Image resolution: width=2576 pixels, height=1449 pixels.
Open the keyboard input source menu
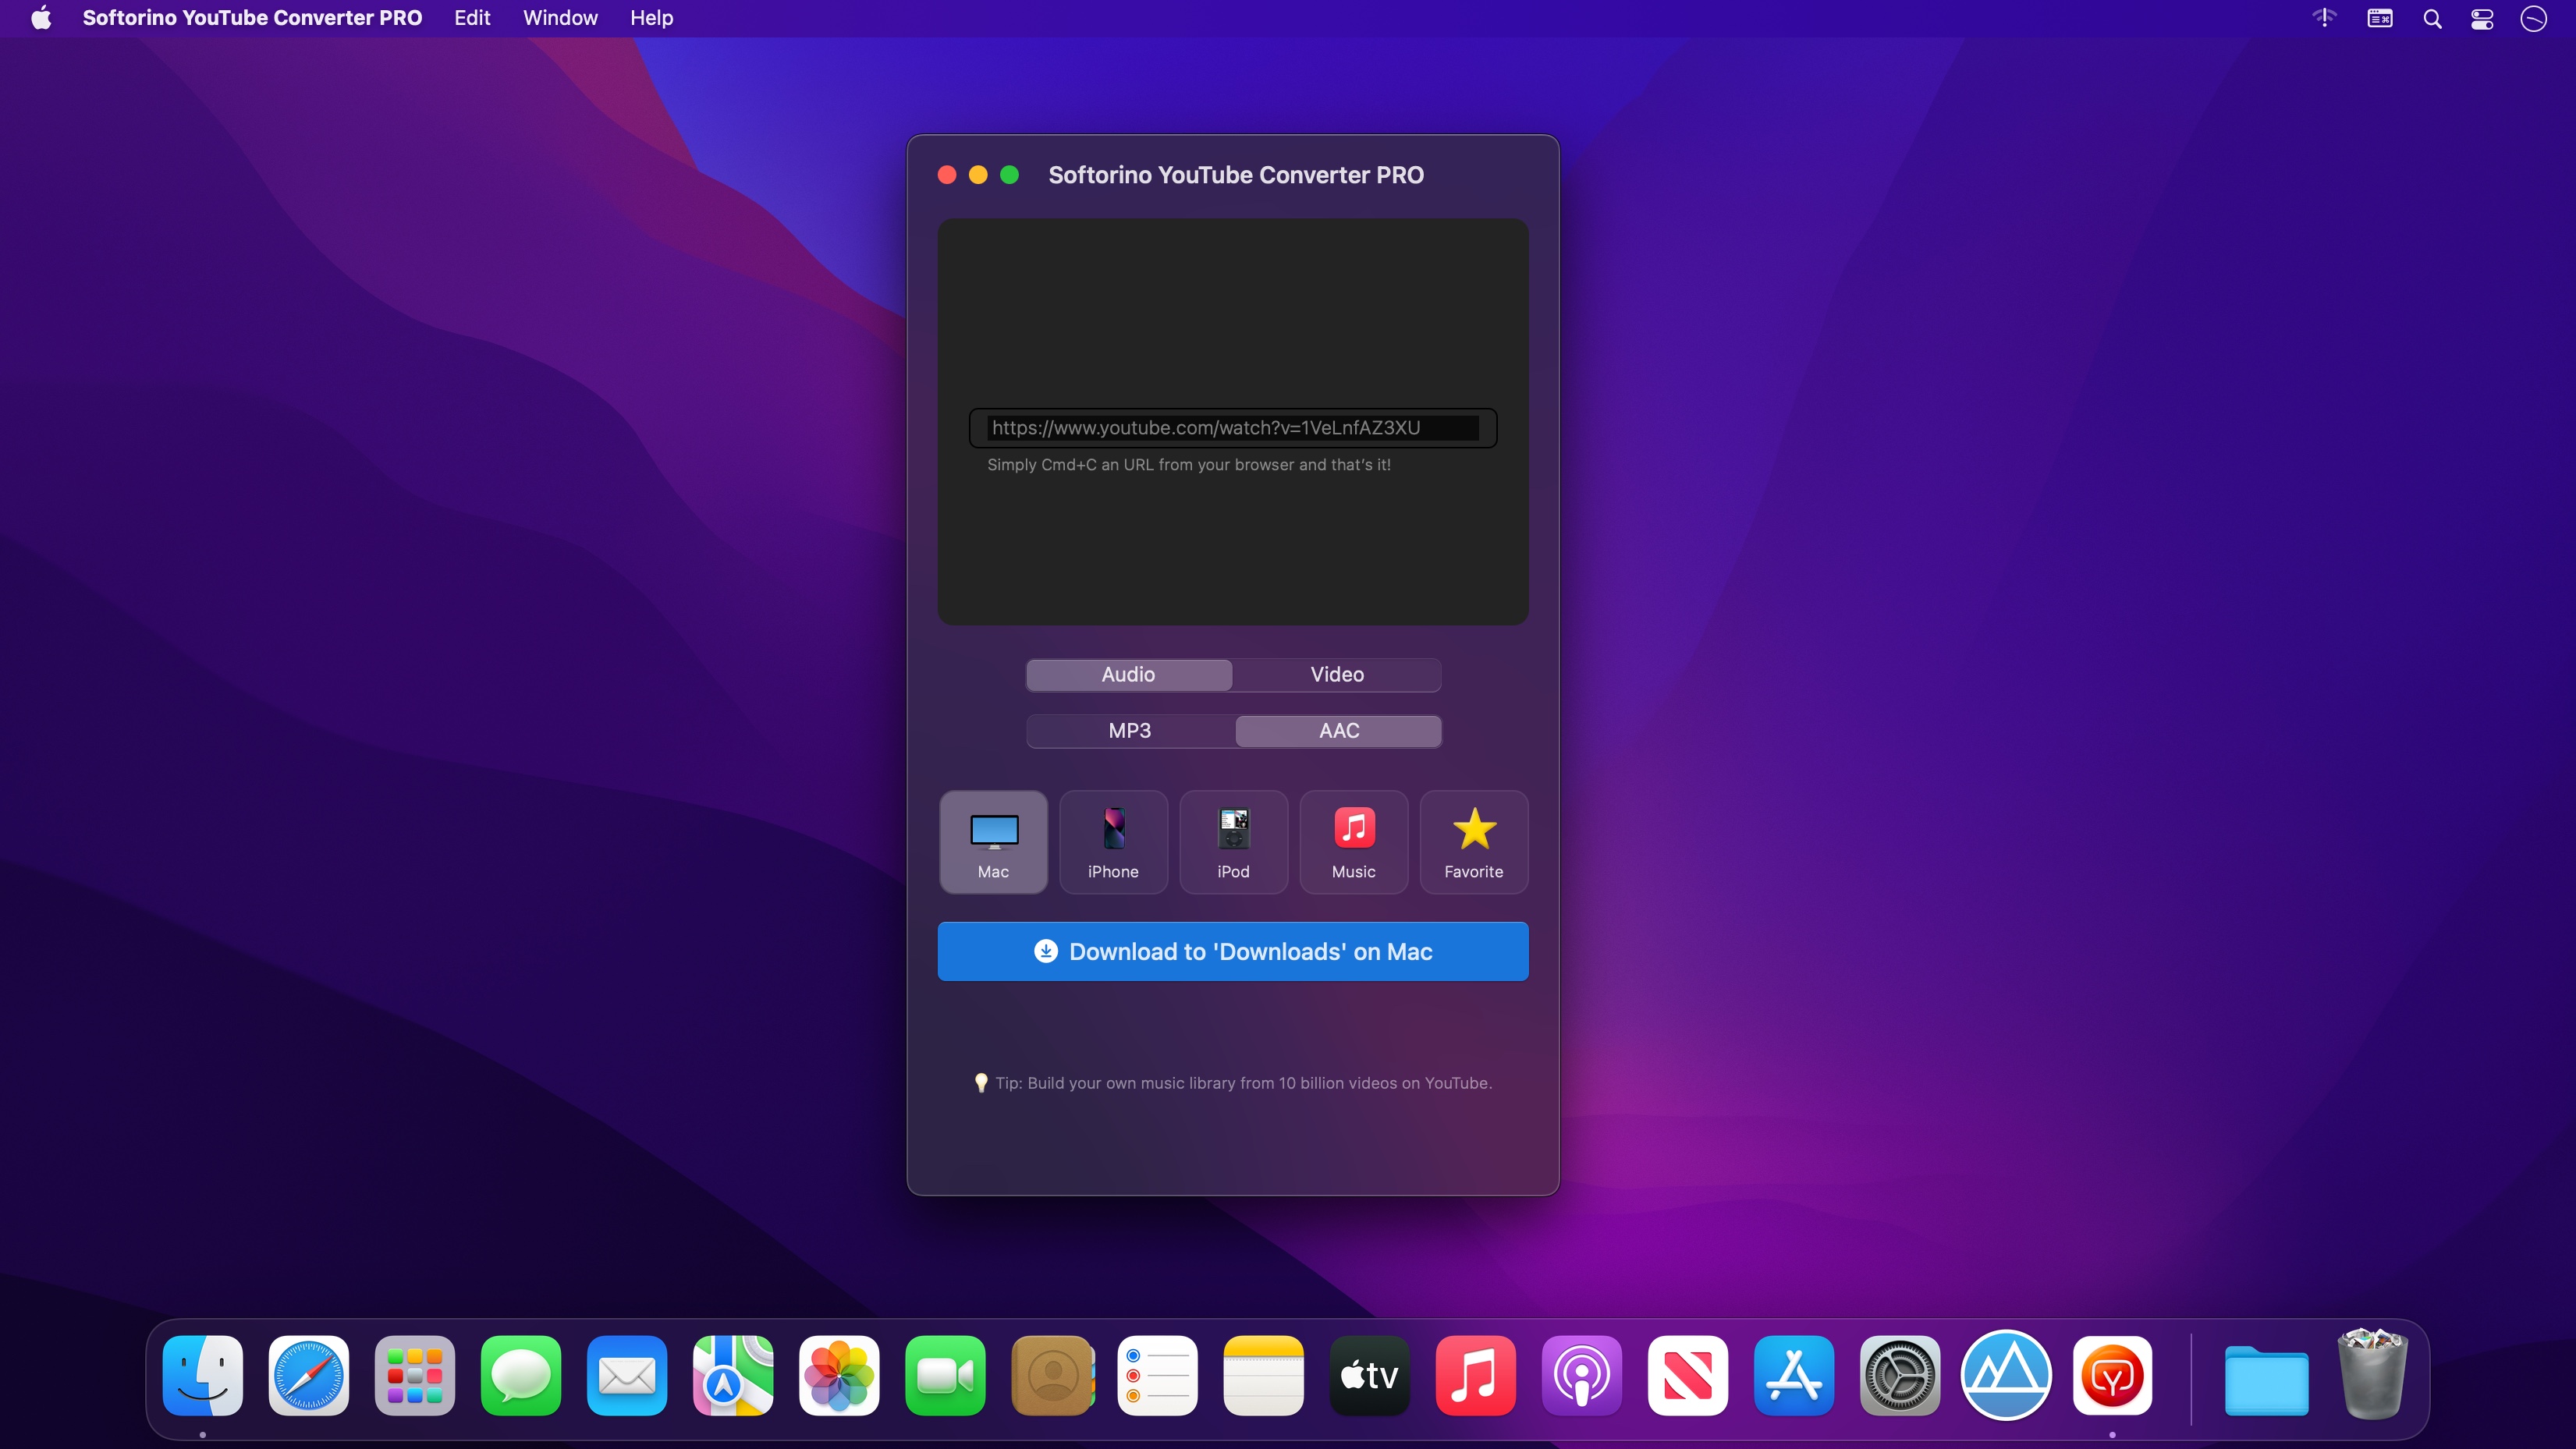click(x=2380, y=18)
